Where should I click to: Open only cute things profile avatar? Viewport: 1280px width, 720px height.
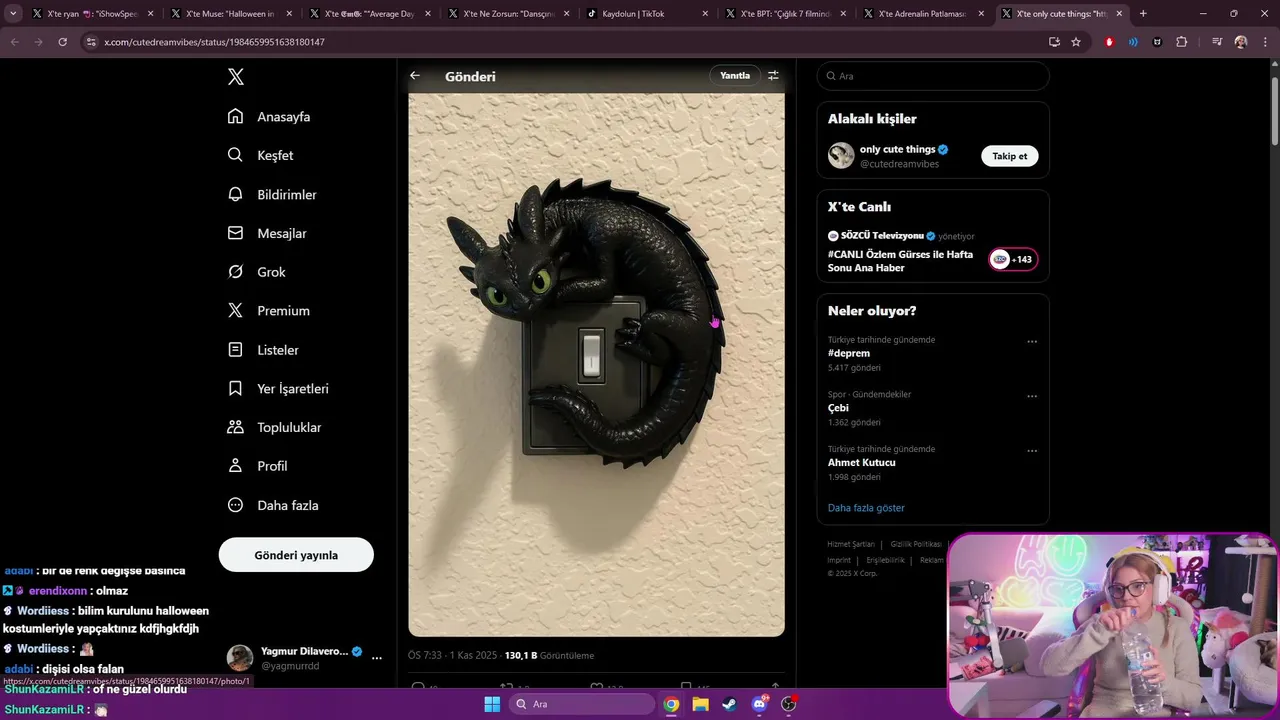(841, 156)
